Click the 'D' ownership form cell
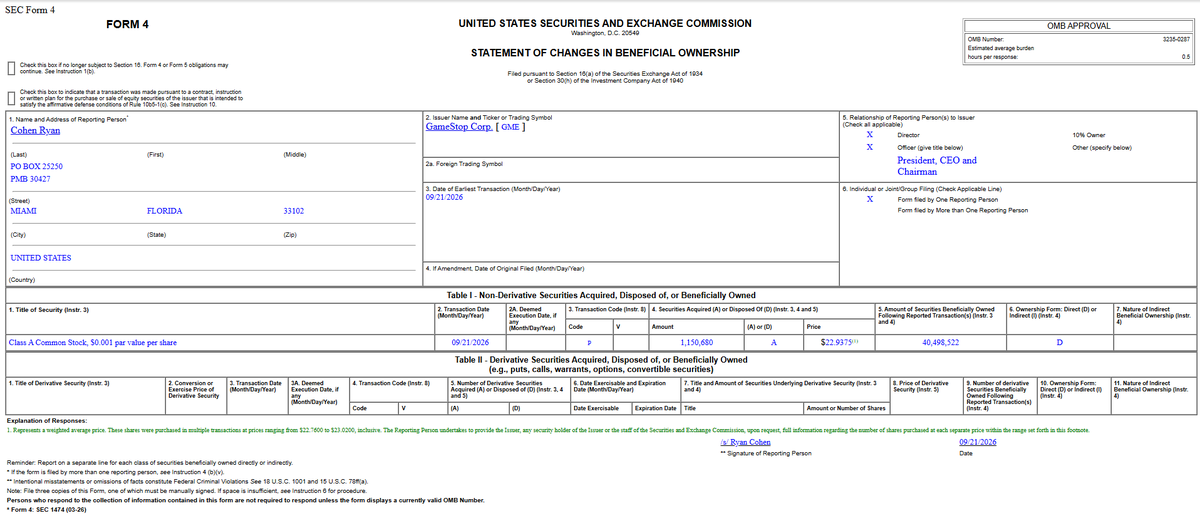The width and height of the screenshot is (1200, 528). point(1060,343)
